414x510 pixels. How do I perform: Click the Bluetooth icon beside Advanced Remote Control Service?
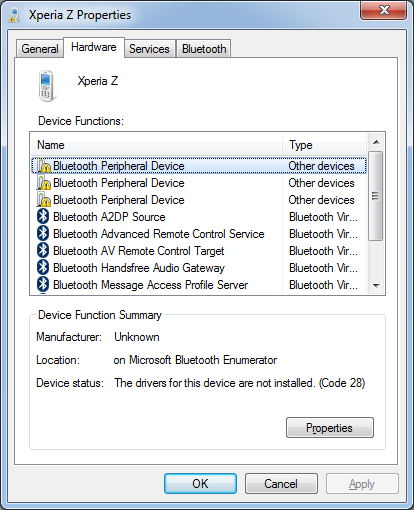pos(43,234)
